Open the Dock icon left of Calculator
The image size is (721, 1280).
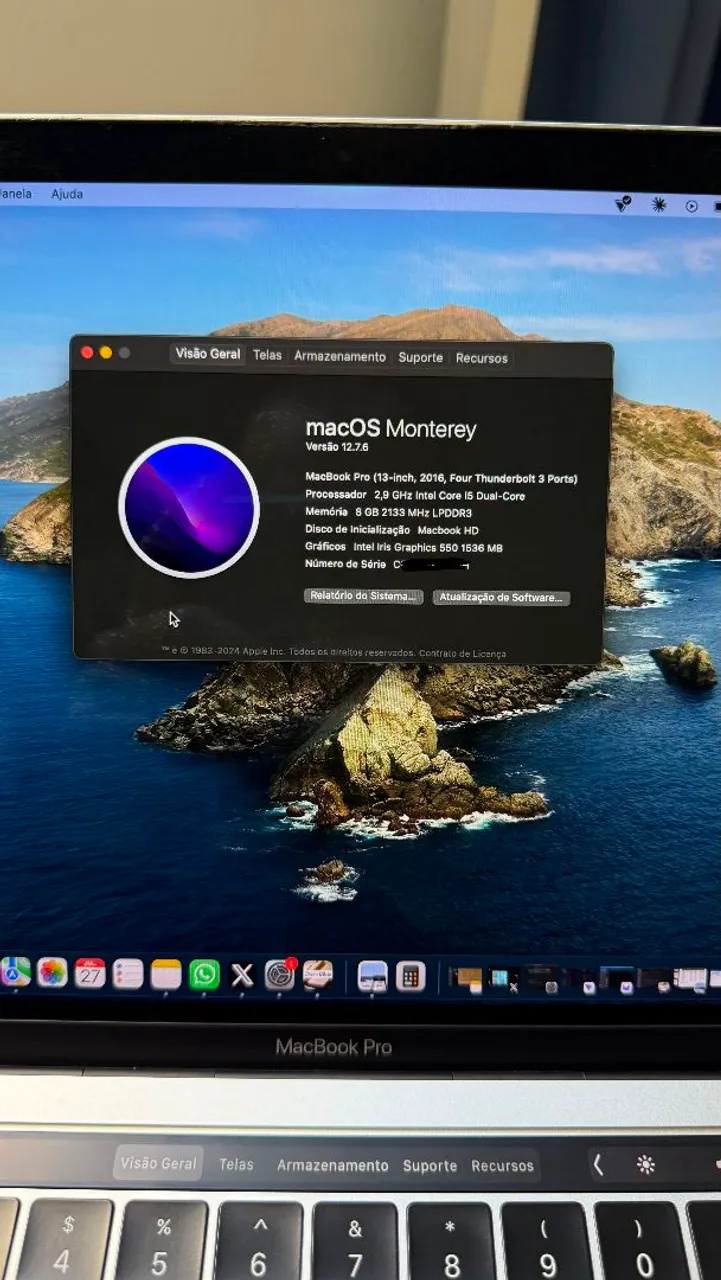[373, 976]
